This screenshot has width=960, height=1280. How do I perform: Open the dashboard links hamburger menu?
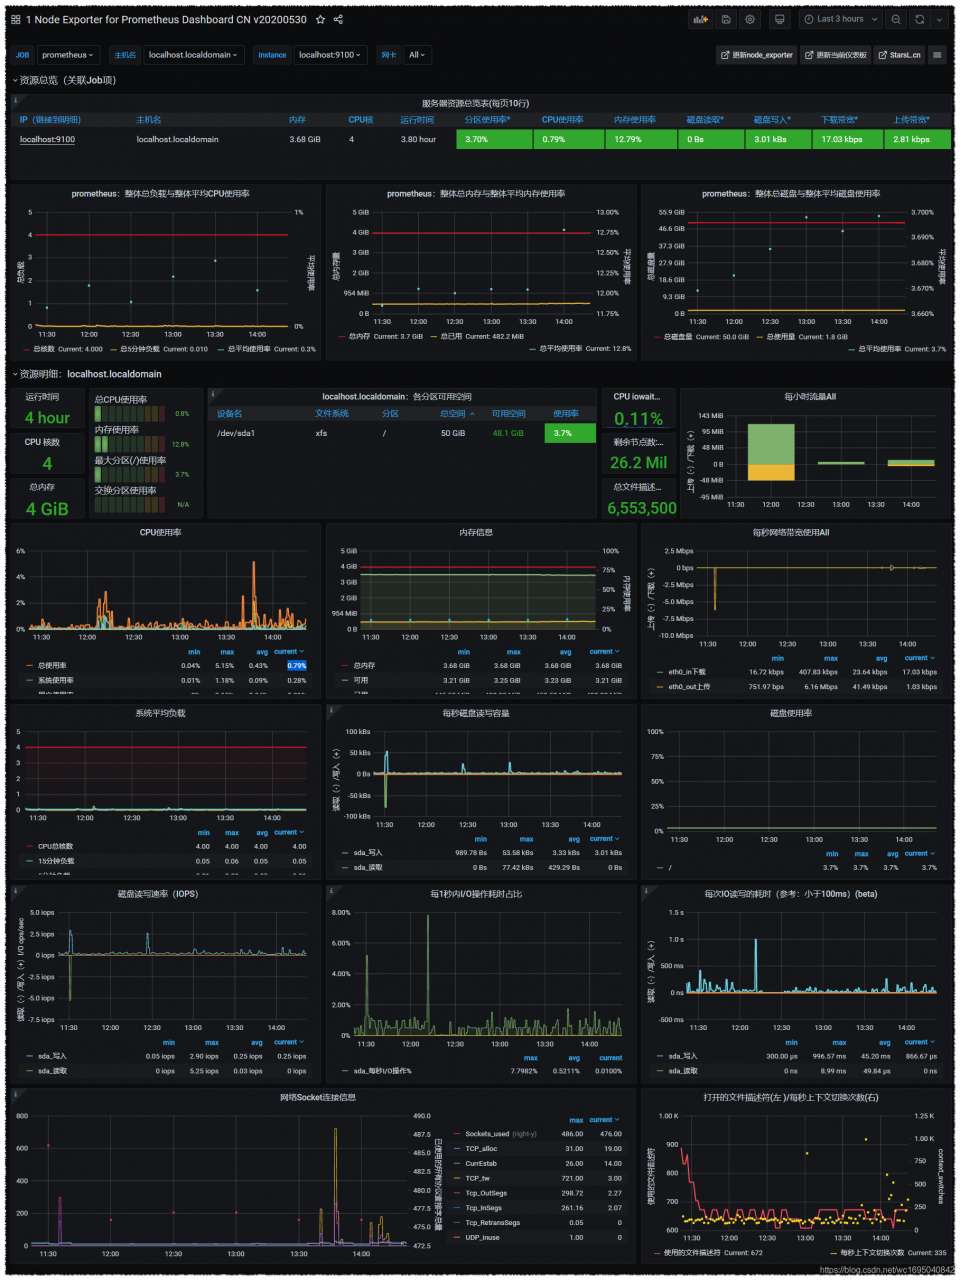[x=937, y=55]
